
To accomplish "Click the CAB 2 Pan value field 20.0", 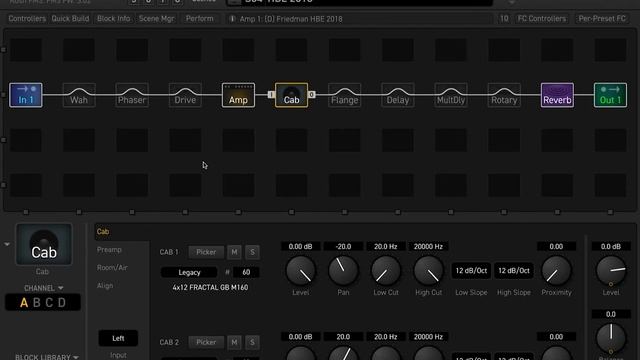I will (x=343, y=337).
